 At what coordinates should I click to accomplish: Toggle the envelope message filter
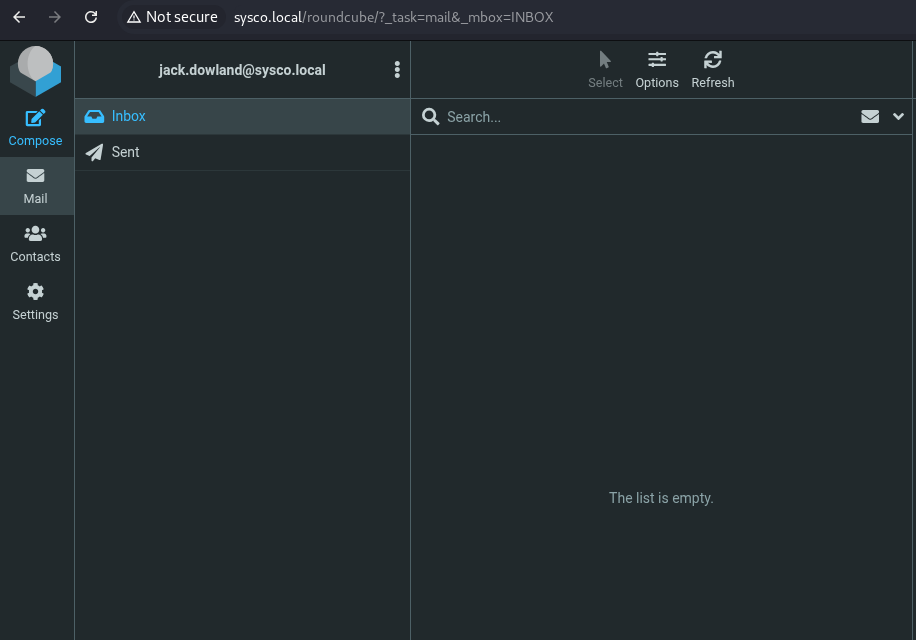[870, 117]
